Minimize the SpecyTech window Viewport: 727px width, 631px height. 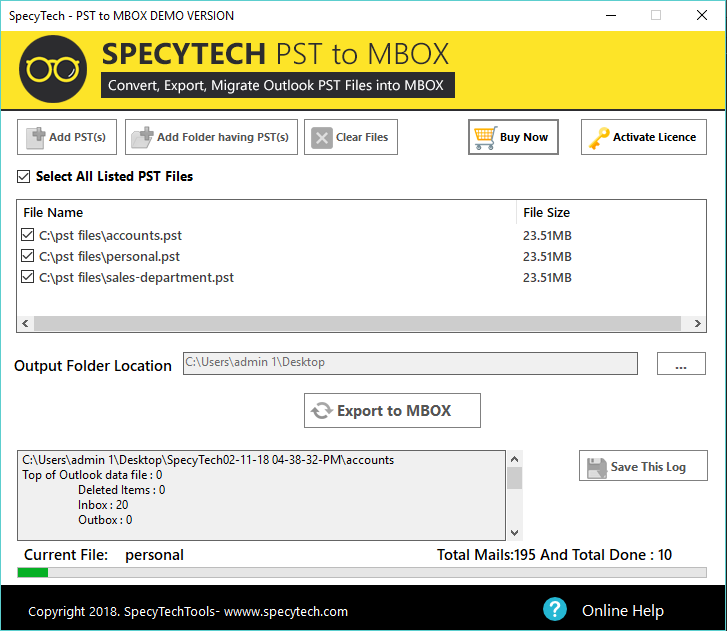611,15
